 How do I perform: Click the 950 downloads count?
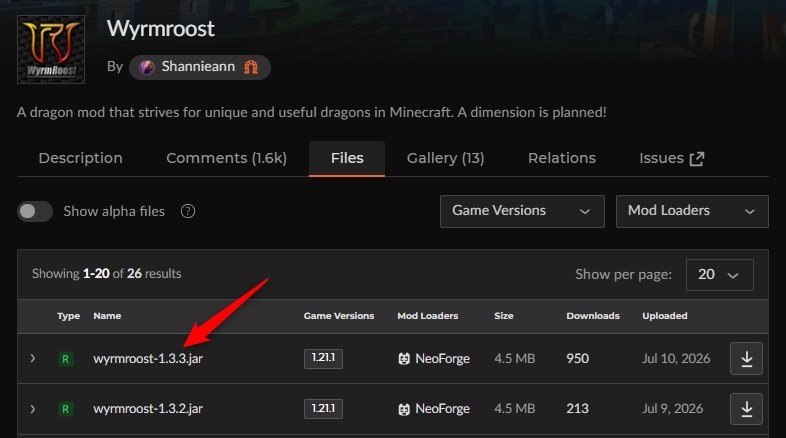click(577, 358)
